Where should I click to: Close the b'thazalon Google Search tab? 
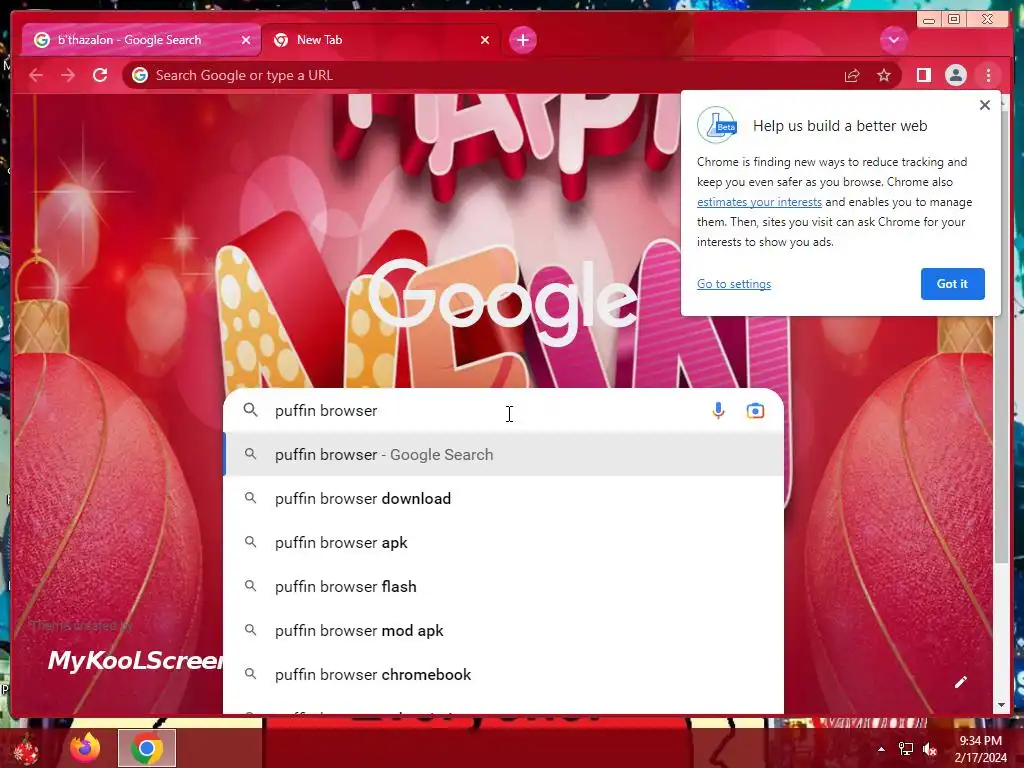(x=246, y=40)
